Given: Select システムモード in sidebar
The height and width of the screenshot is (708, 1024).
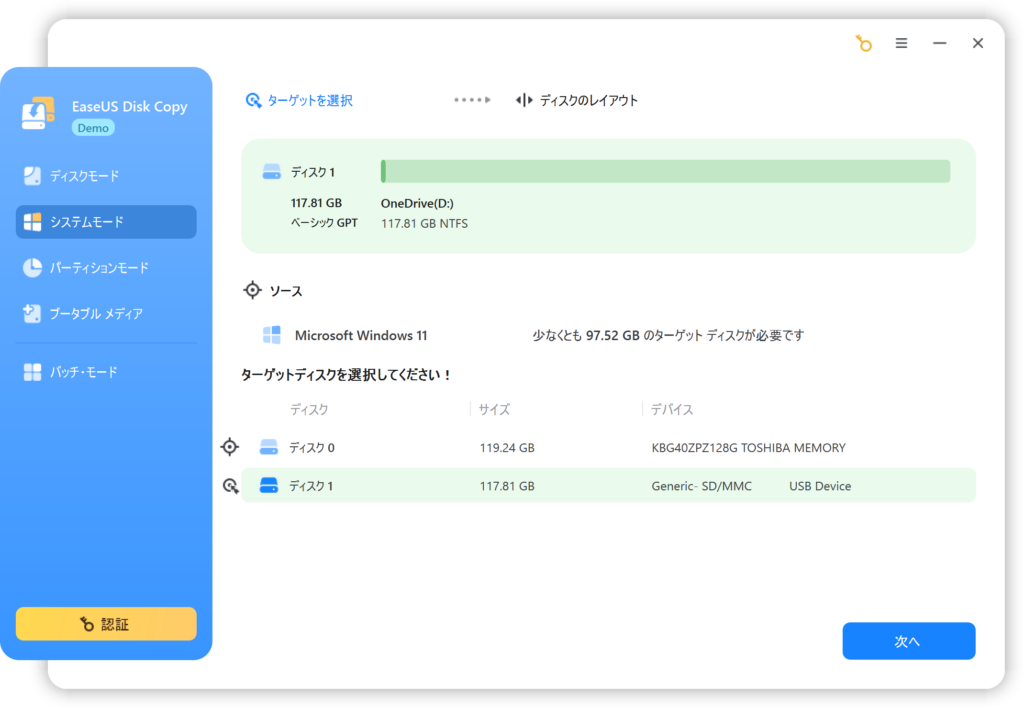Looking at the screenshot, I should pyautogui.click(x=106, y=222).
